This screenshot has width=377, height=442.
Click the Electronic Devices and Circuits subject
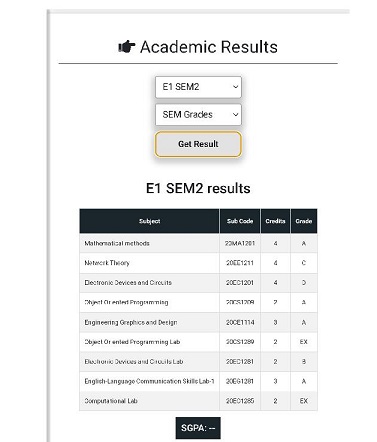(128, 283)
